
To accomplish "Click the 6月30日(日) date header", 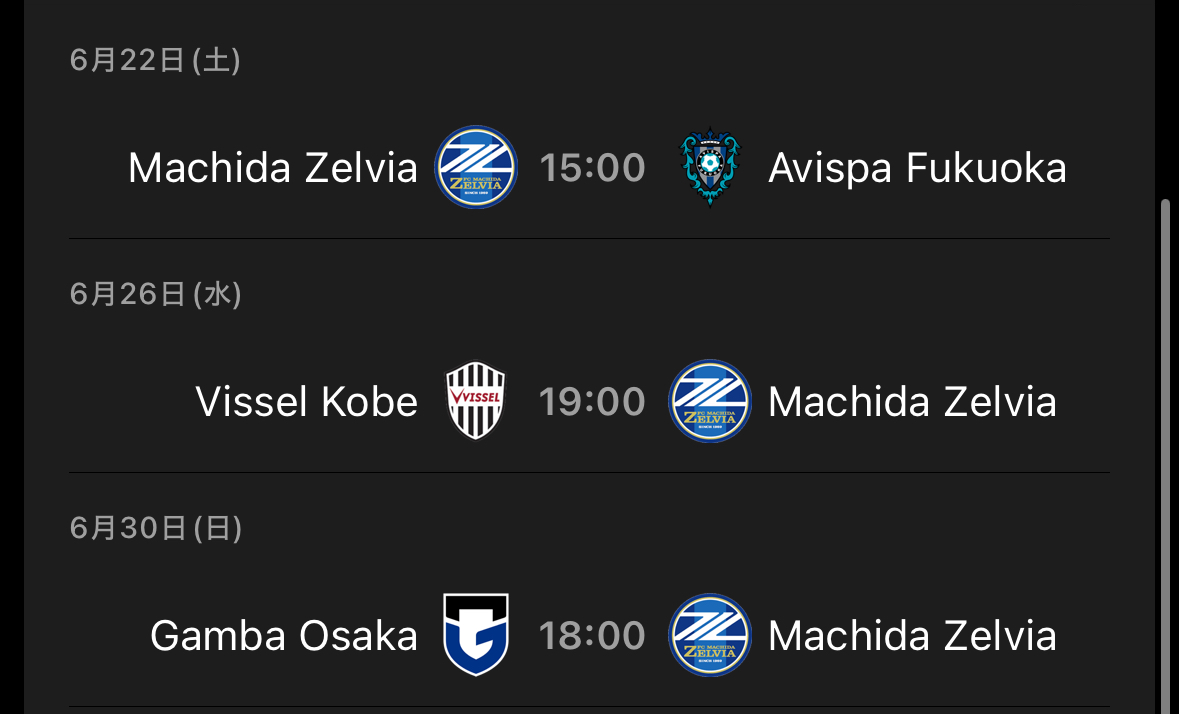I will pyautogui.click(x=156, y=528).
